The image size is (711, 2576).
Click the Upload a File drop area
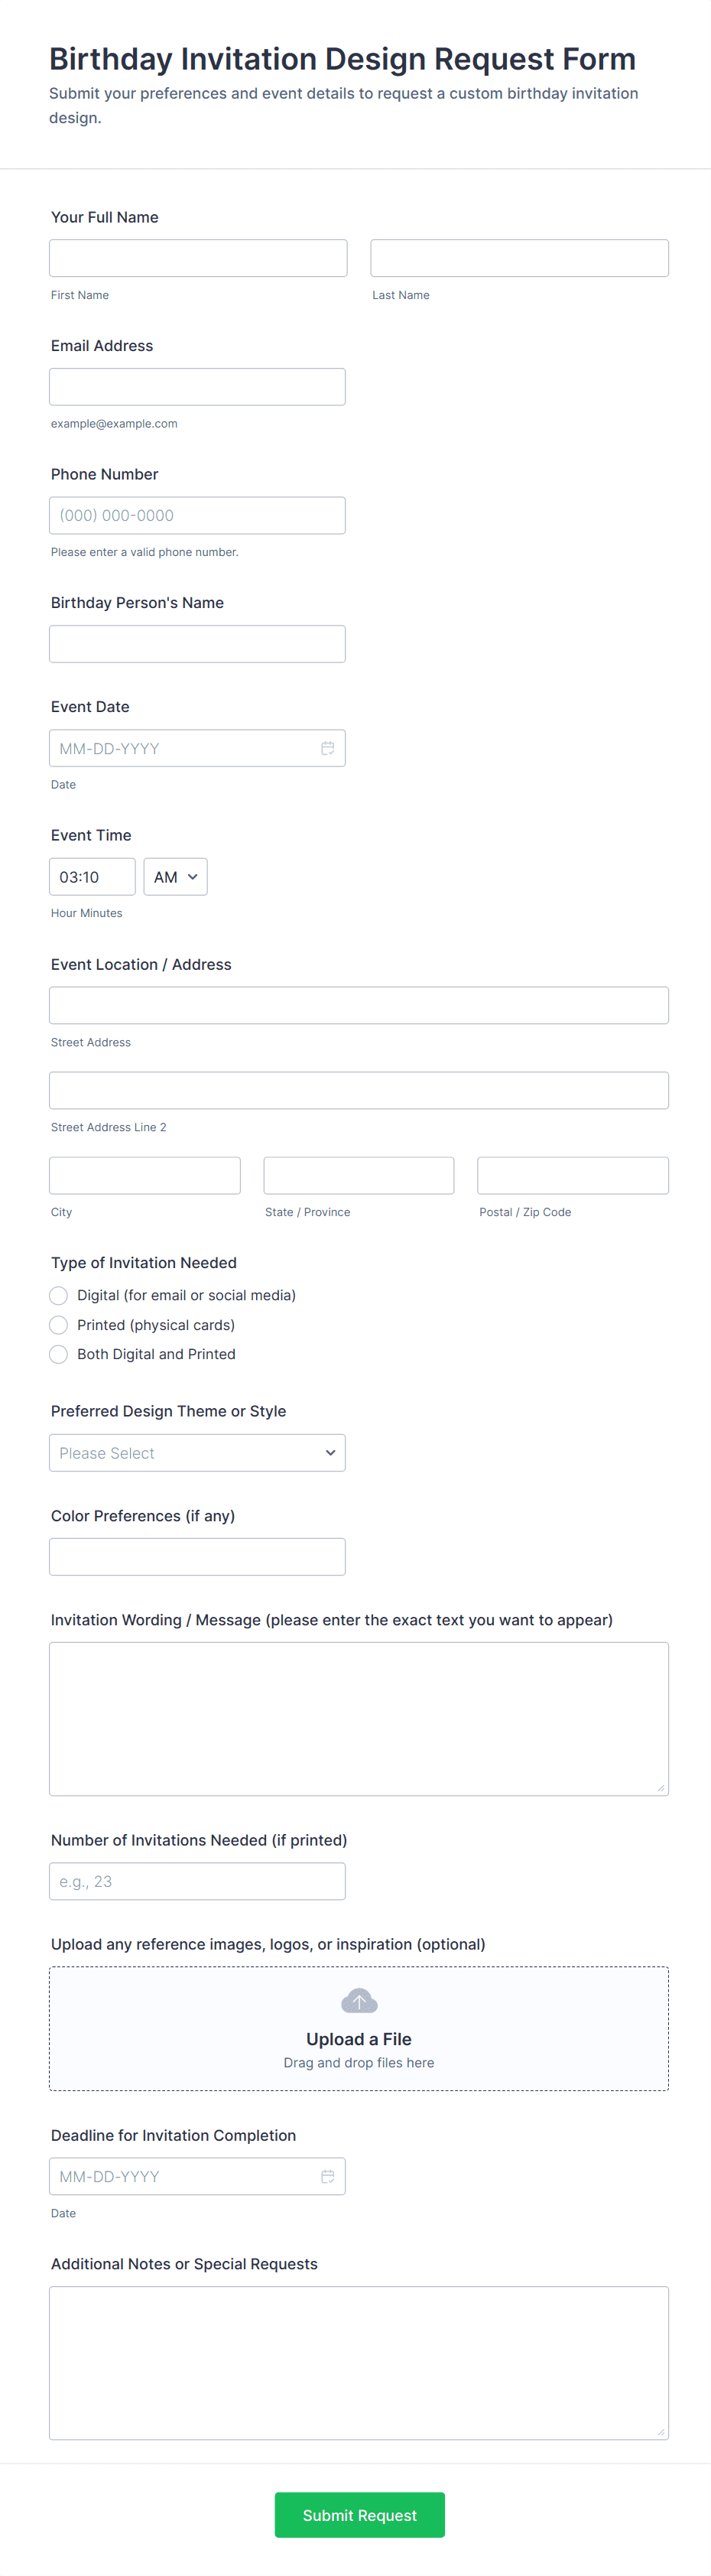click(359, 2028)
